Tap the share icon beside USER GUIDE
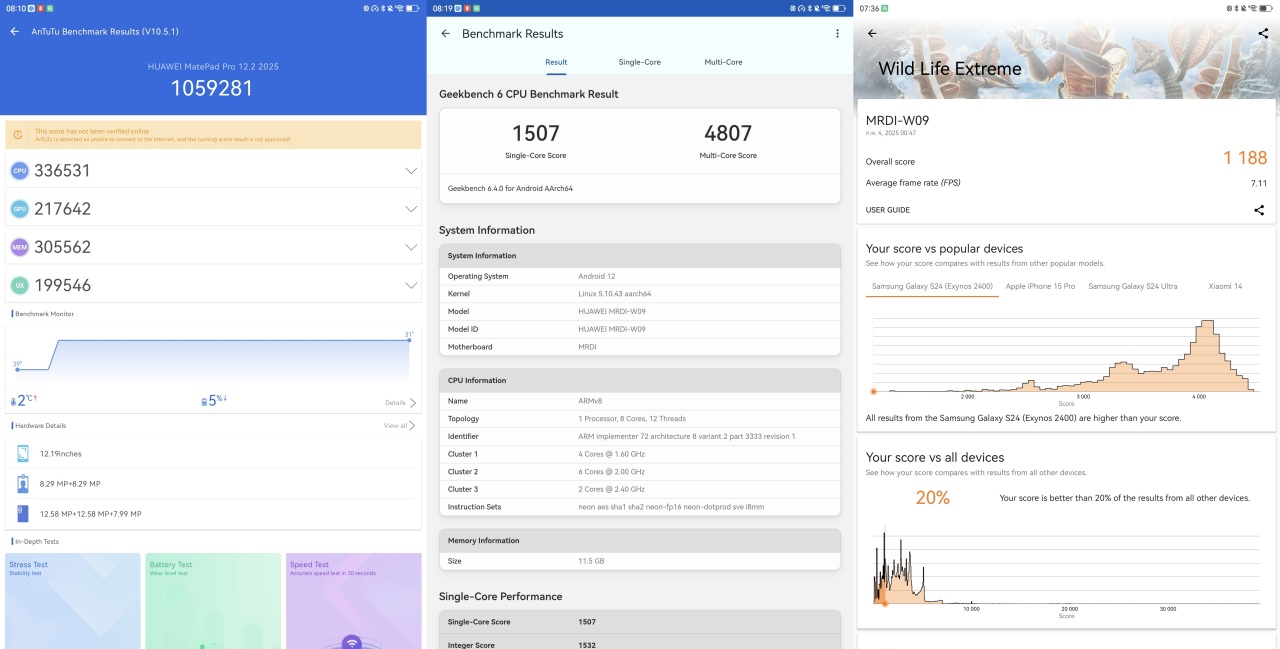 [1259, 210]
